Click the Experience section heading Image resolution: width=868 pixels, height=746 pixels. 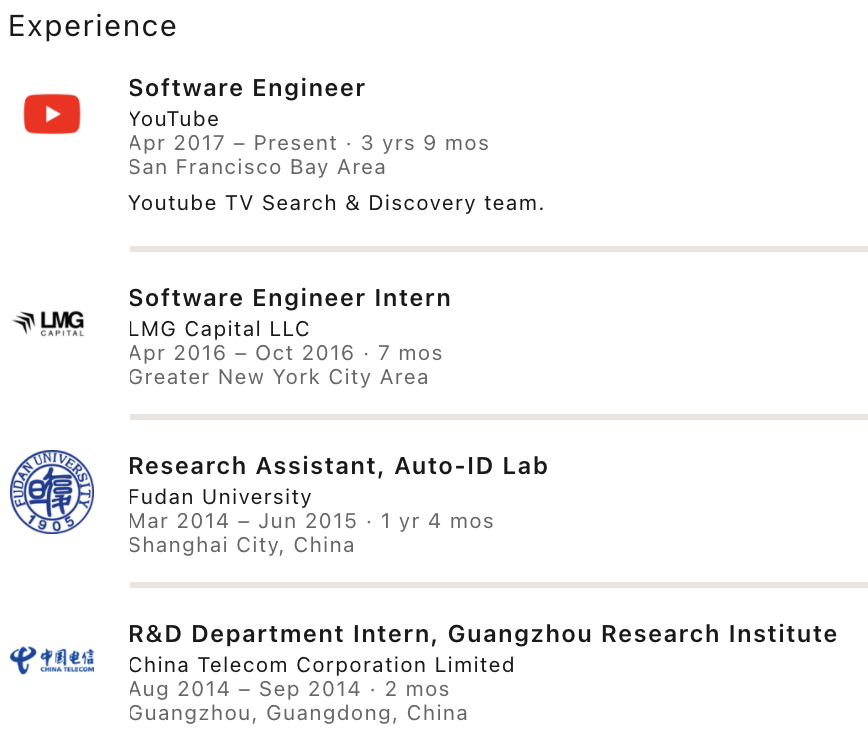point(92,26)
